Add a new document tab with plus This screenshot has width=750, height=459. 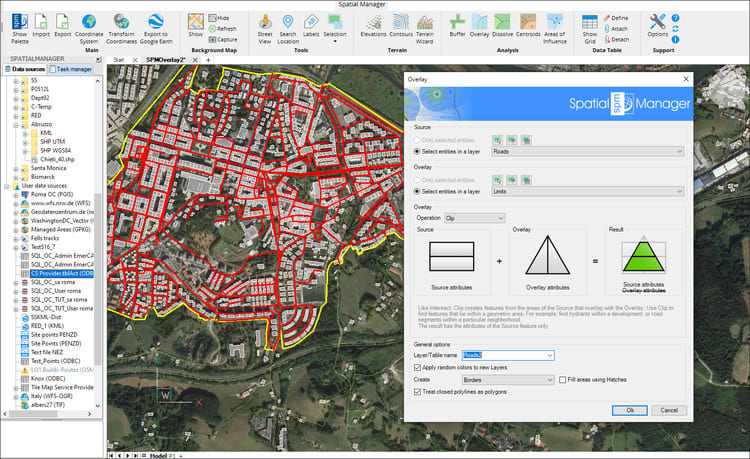208,60
